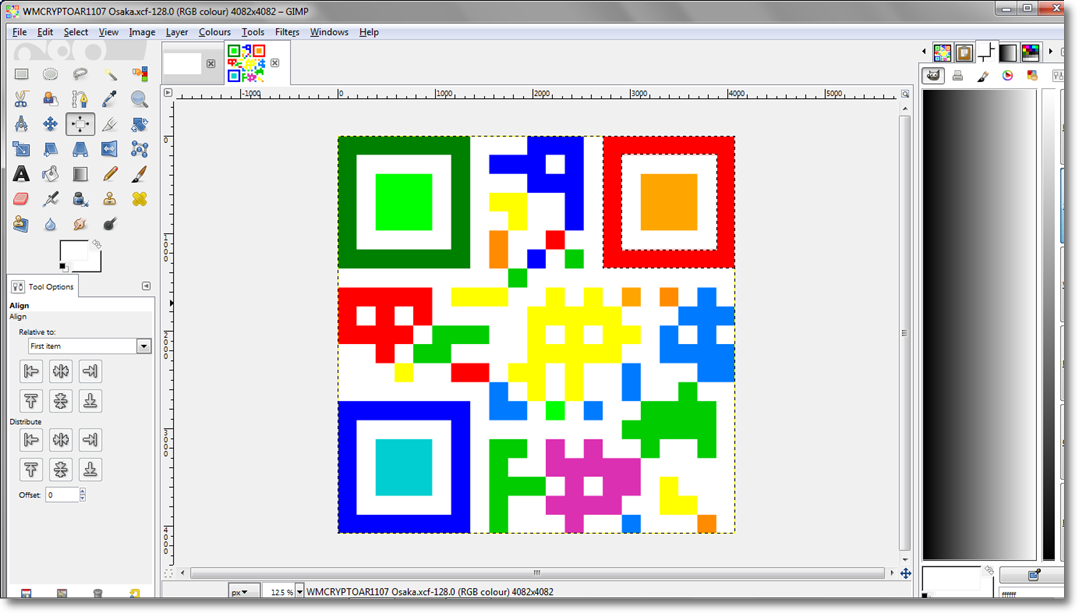Viewport: 1080px width, 615px height.
Task: Switch to the Palettes tab in right dock
Action: click(x=1030, y=52)
